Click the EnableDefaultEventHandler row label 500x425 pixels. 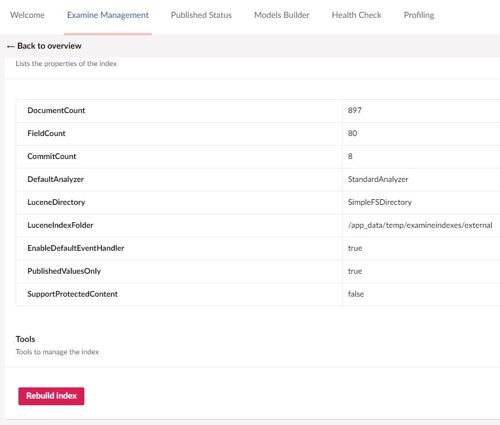click(x=76, y=248)
